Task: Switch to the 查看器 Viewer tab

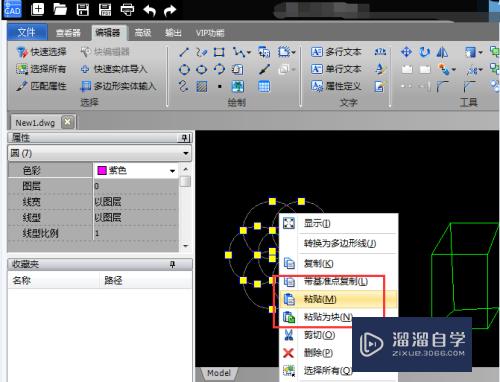Action: pos(68,33)
